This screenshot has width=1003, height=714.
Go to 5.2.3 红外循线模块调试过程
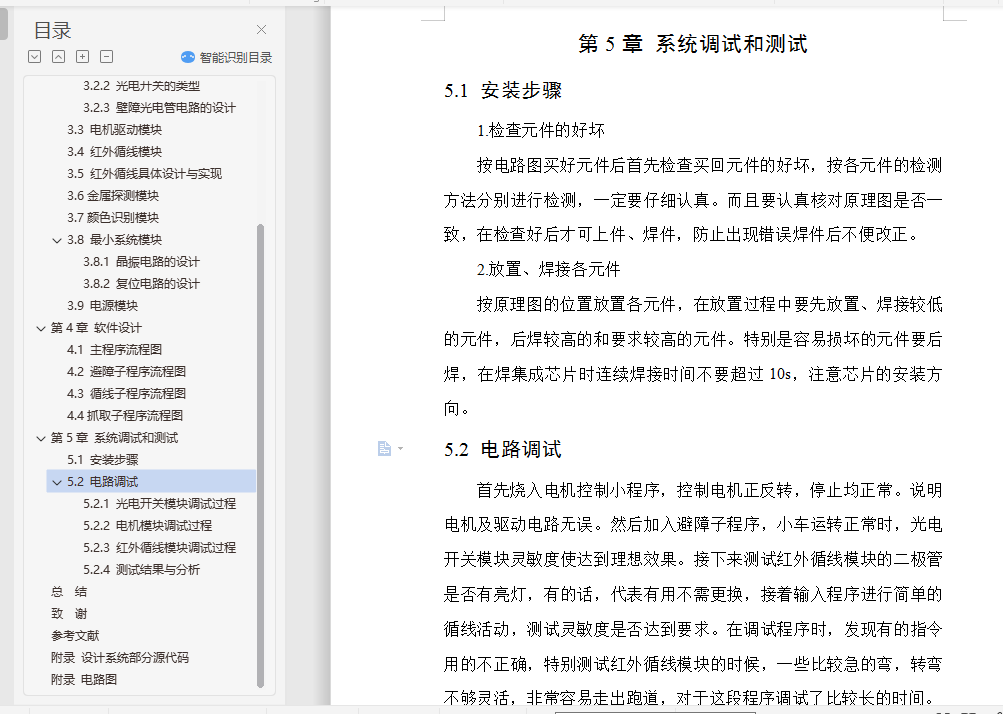pyautogui.click(x=159, y=548)
